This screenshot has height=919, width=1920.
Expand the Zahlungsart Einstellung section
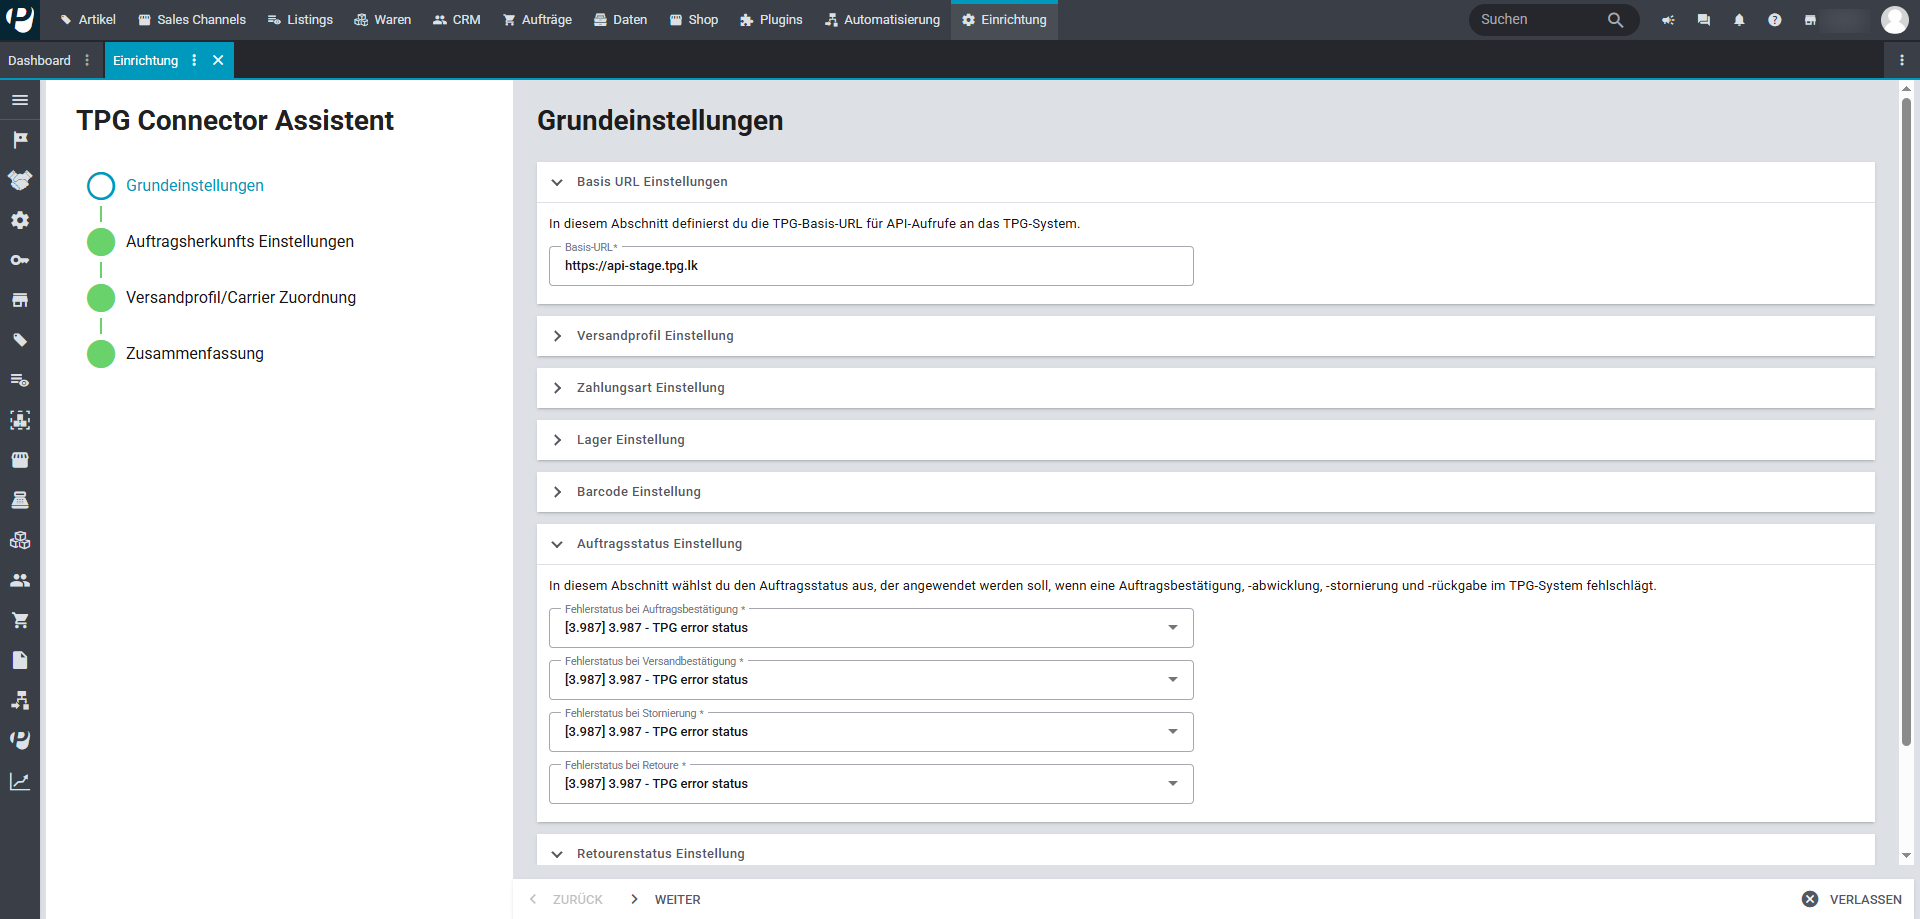1205,388
